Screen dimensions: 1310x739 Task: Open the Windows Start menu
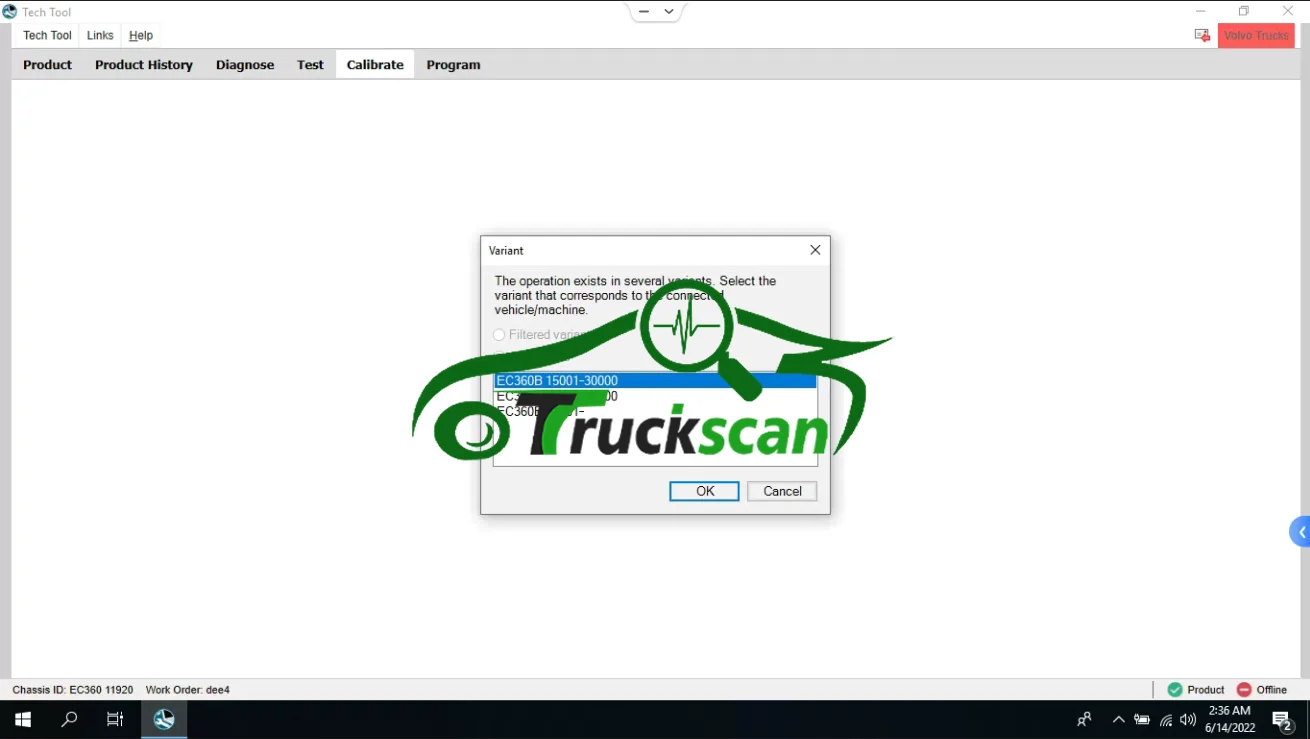click(x=23, y=719)
